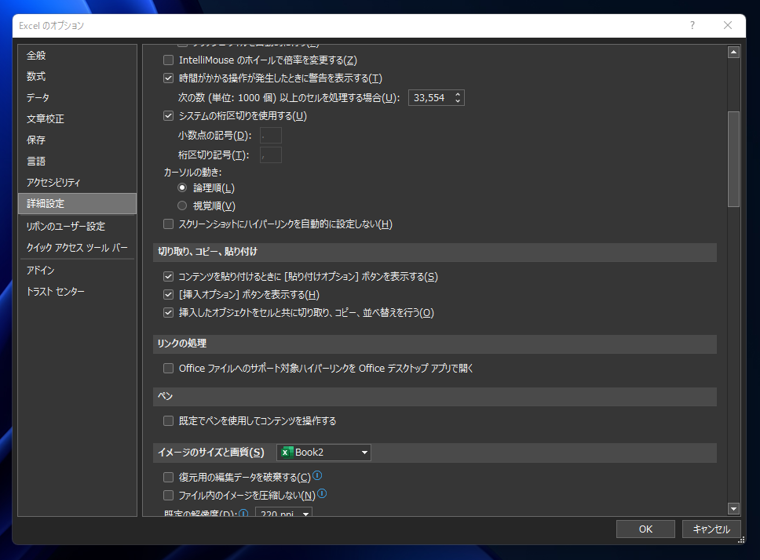Click the scrollbar down arrow
Screen dimensions: 760x560
734,509
